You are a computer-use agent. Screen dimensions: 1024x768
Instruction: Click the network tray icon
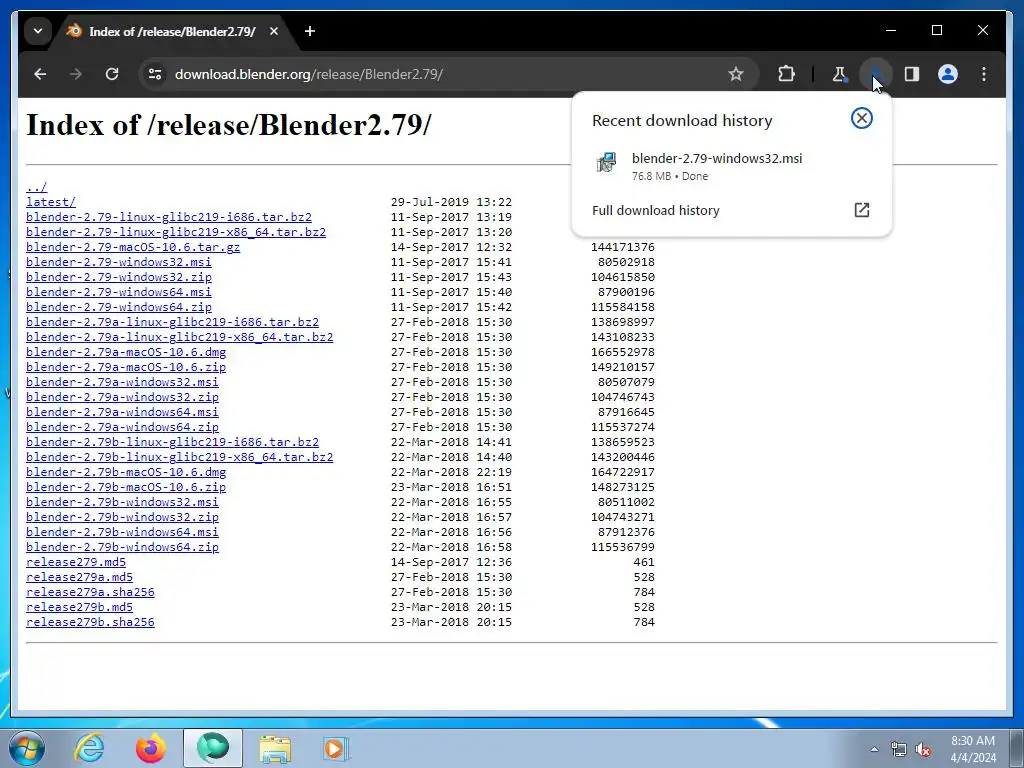pos(899,750)
